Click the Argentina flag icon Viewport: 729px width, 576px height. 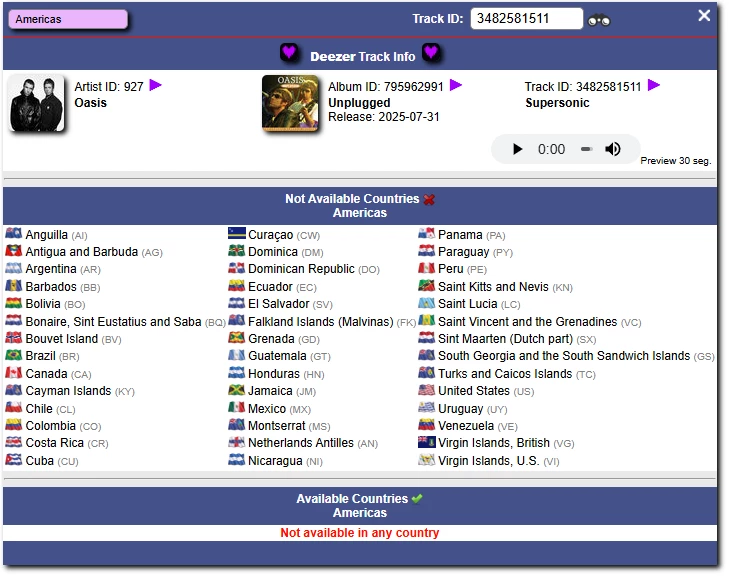coord(13,268)
